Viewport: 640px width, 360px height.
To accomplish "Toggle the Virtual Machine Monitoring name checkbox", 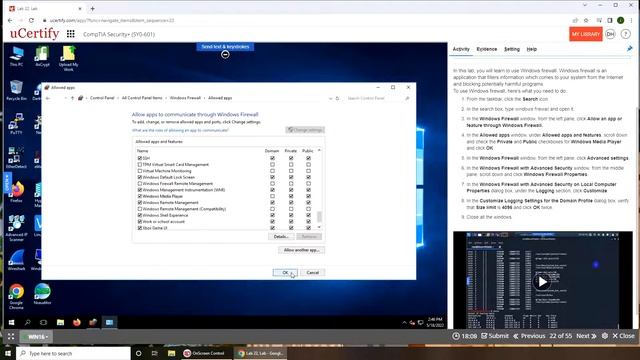I will (x=140, y=171).
